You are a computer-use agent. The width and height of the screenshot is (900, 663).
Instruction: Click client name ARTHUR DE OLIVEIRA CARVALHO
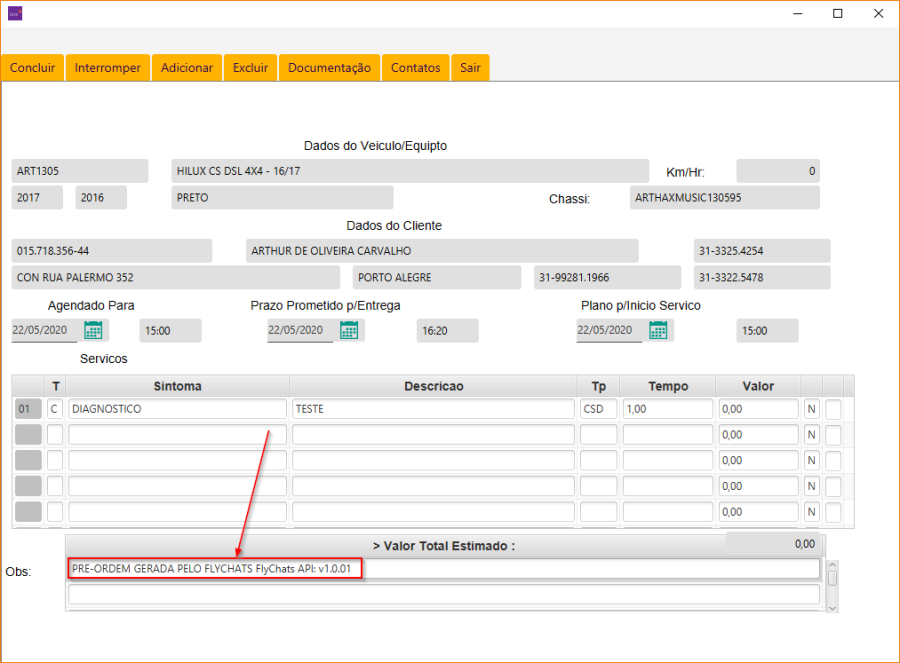tap(442, 251)
